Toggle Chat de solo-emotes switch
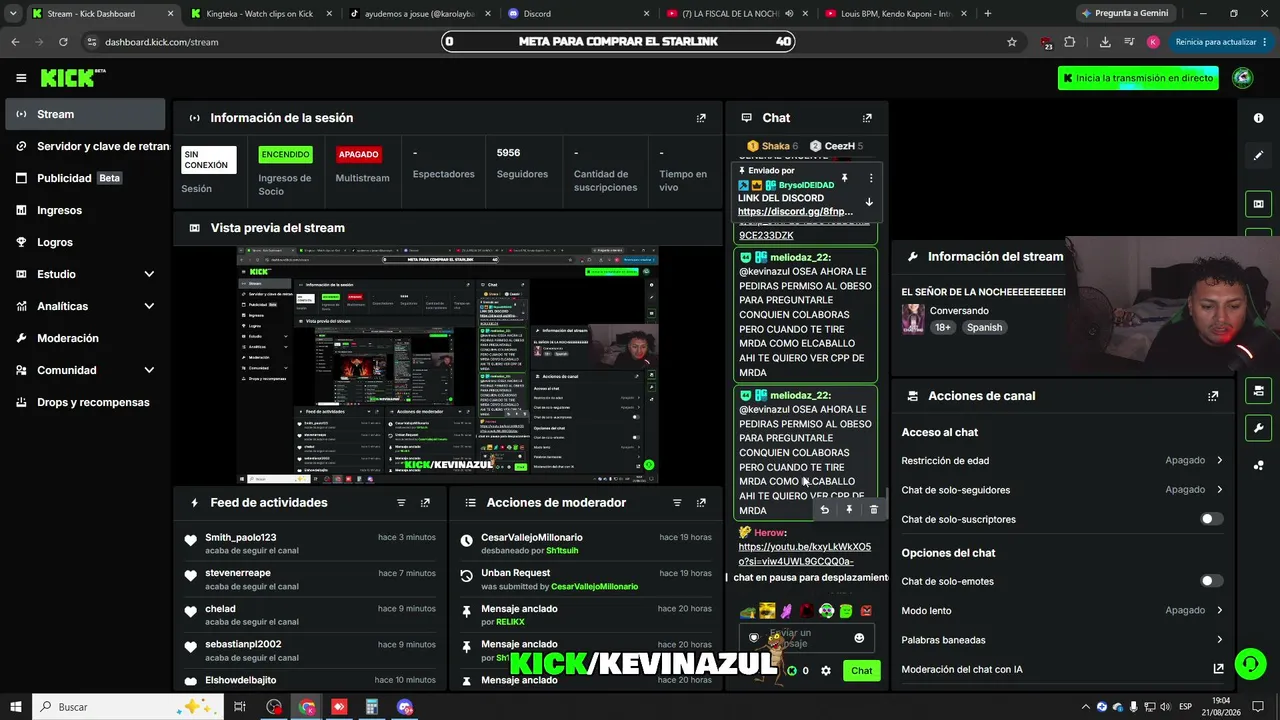 (x=1212, y=581)
